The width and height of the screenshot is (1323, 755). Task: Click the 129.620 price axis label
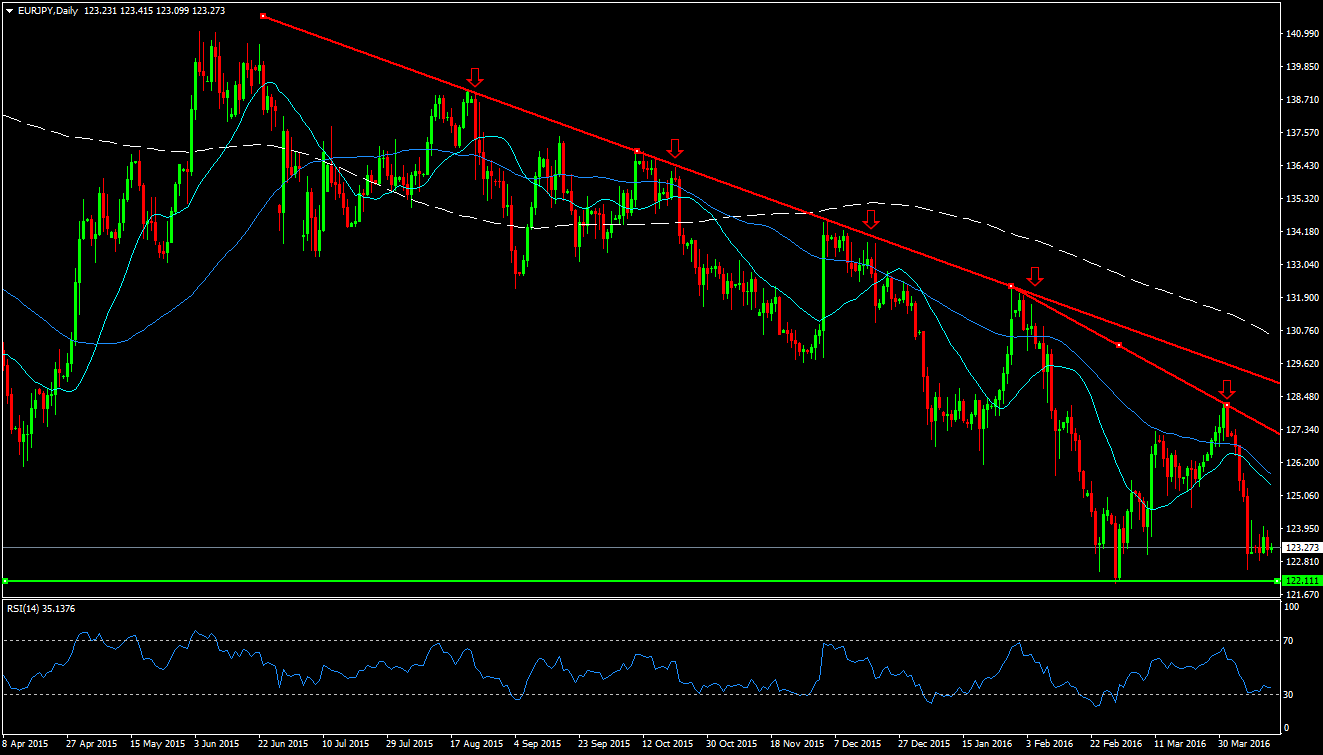[x=1301, y=363]
